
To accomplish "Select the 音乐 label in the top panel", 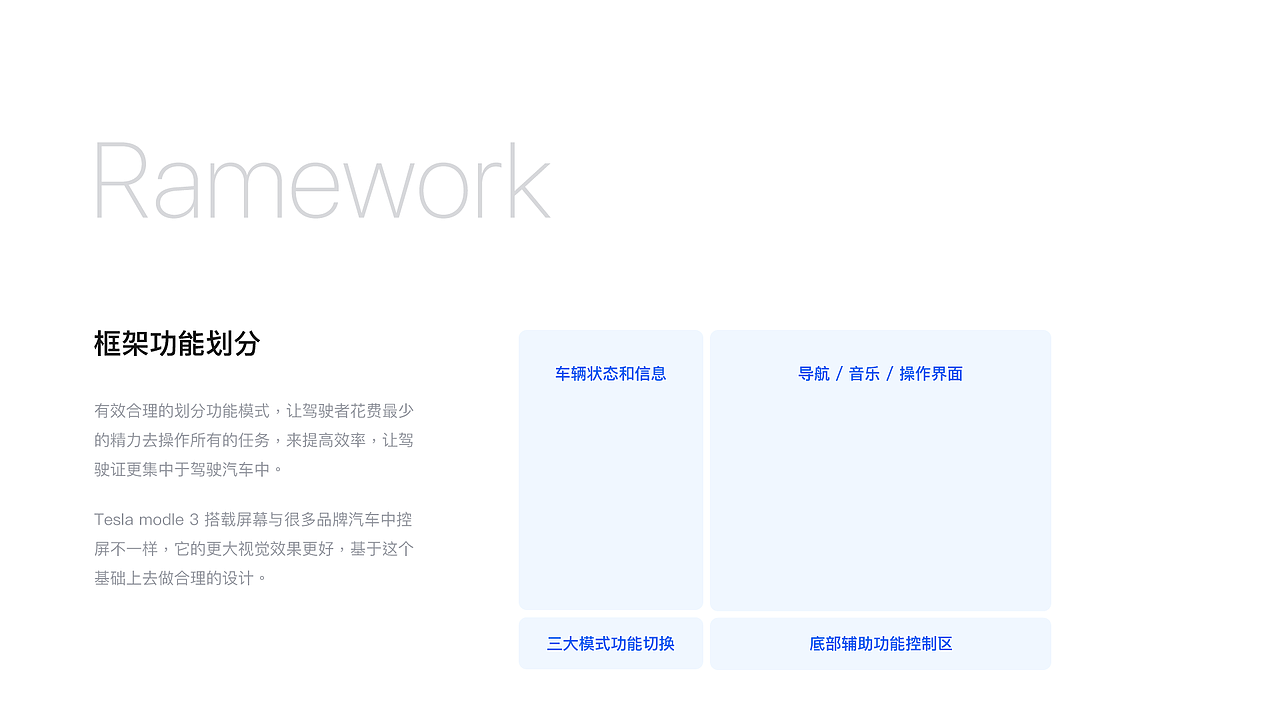I will tap(864, 373).
